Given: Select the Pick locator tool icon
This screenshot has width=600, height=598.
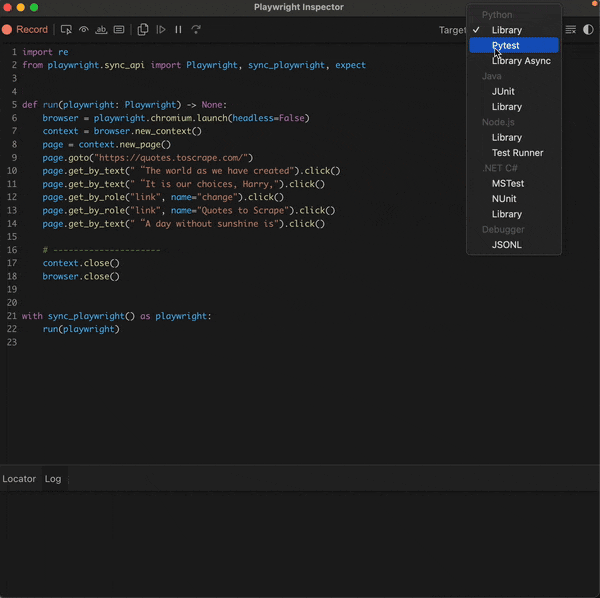Looking at the screenshot, I should [x=66, y=29].
